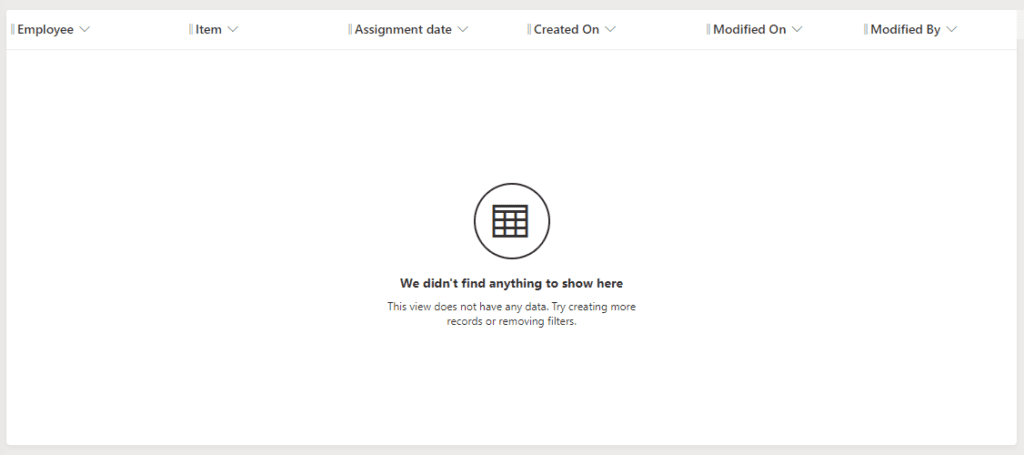Click the Modified By column header text
The height and width of the screenshot is (455, 1024).
905,30
